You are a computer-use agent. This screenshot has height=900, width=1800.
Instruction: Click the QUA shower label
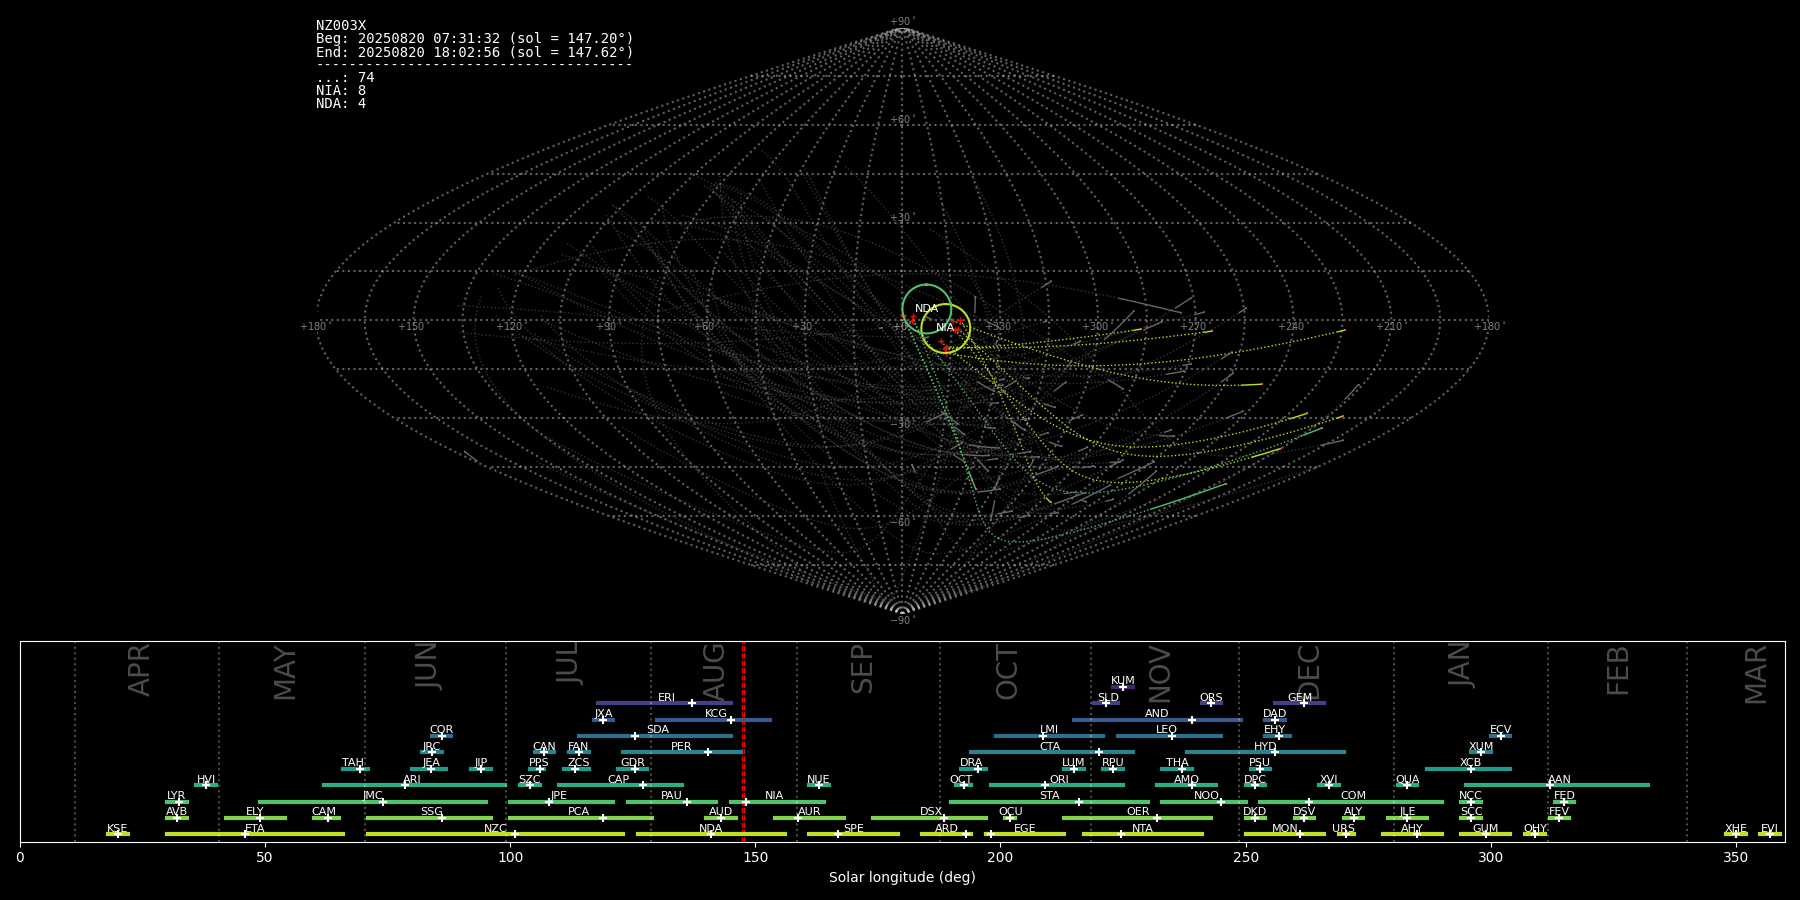tap(1407, 780)
